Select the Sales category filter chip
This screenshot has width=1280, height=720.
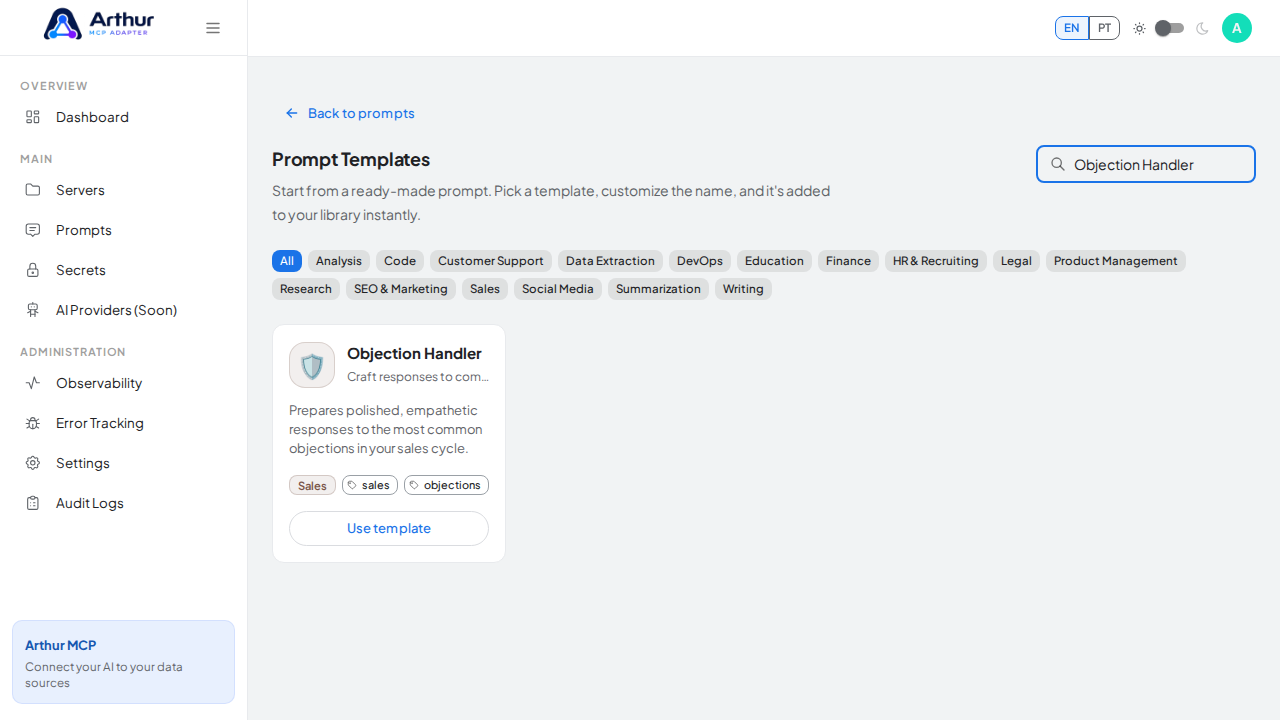point(485,289)
